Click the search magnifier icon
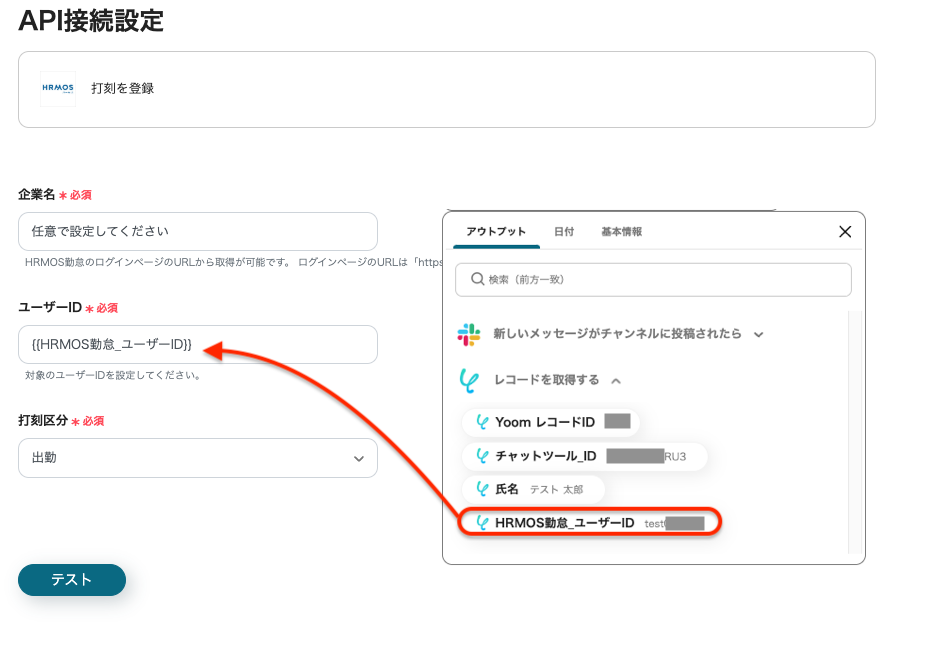The image size is (944, 653). click(x=477, y=279)
